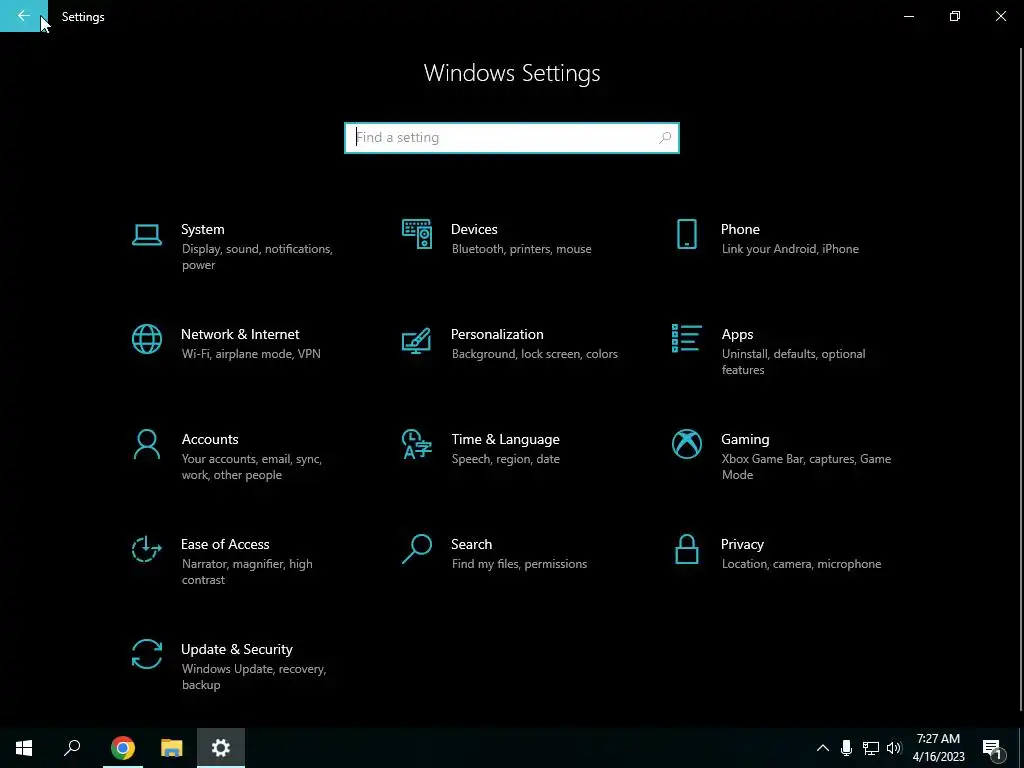
Task: Select the Ease of Access title
Action: 225,544
